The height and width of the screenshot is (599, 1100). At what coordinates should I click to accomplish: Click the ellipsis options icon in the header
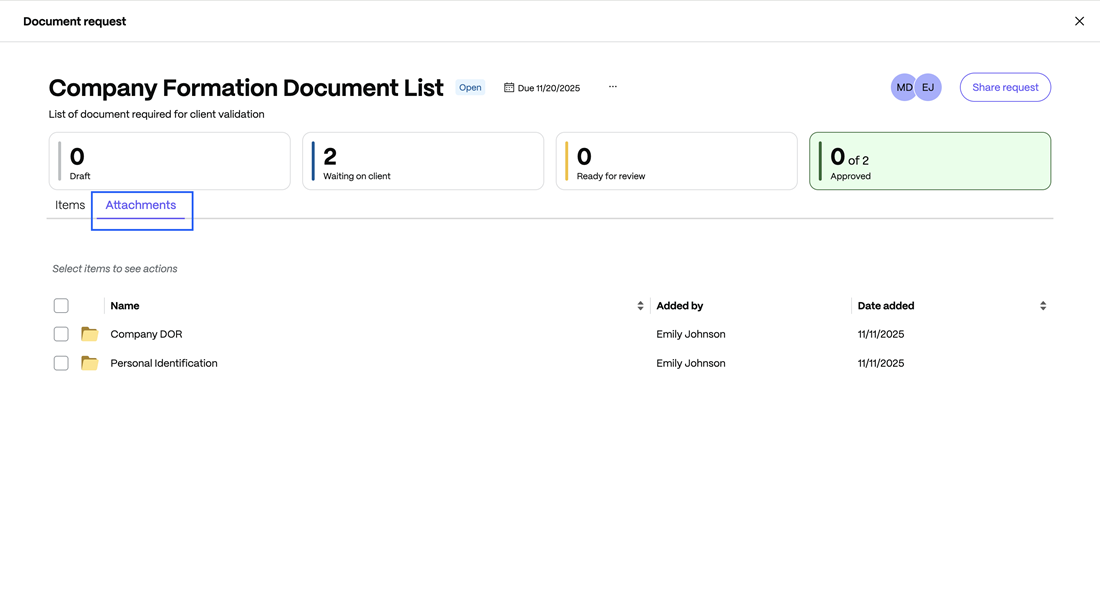click(x=612, y=87)
